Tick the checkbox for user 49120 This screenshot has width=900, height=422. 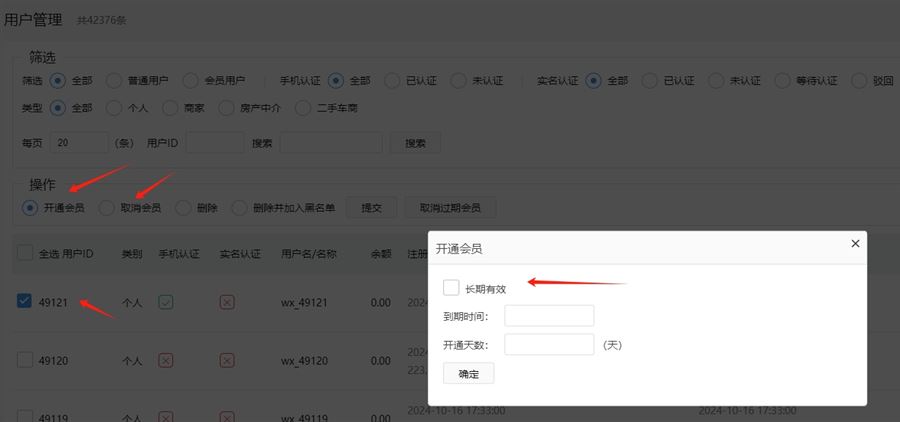click(x=25, y=360)
